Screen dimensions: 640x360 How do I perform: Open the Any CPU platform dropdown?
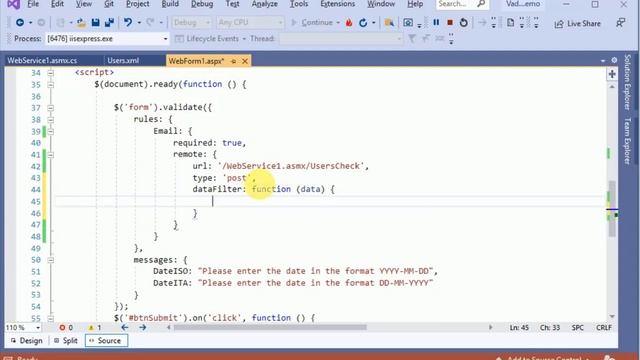(250, 22)
